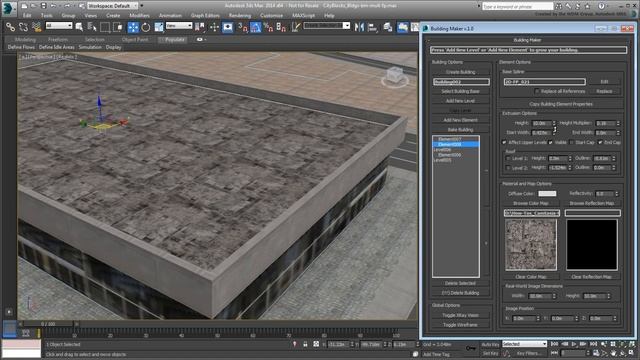The image size is (640, 360).
Task: Open the 3ds Max application menu logo
Action: [x=8, y=8]
